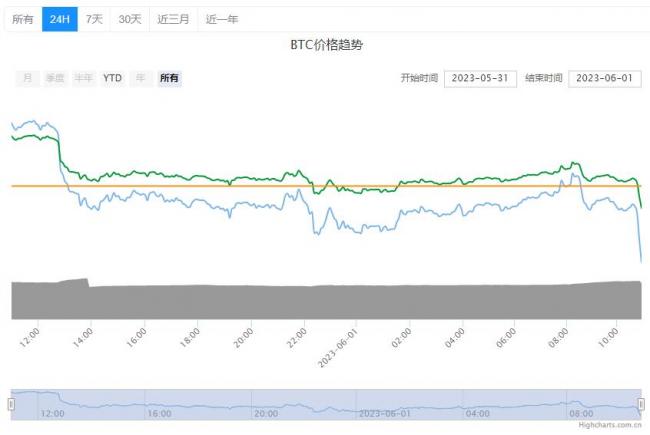Screen dimensions: 650x435
Task: Select the YTD range button
Action: pos(112,78)
